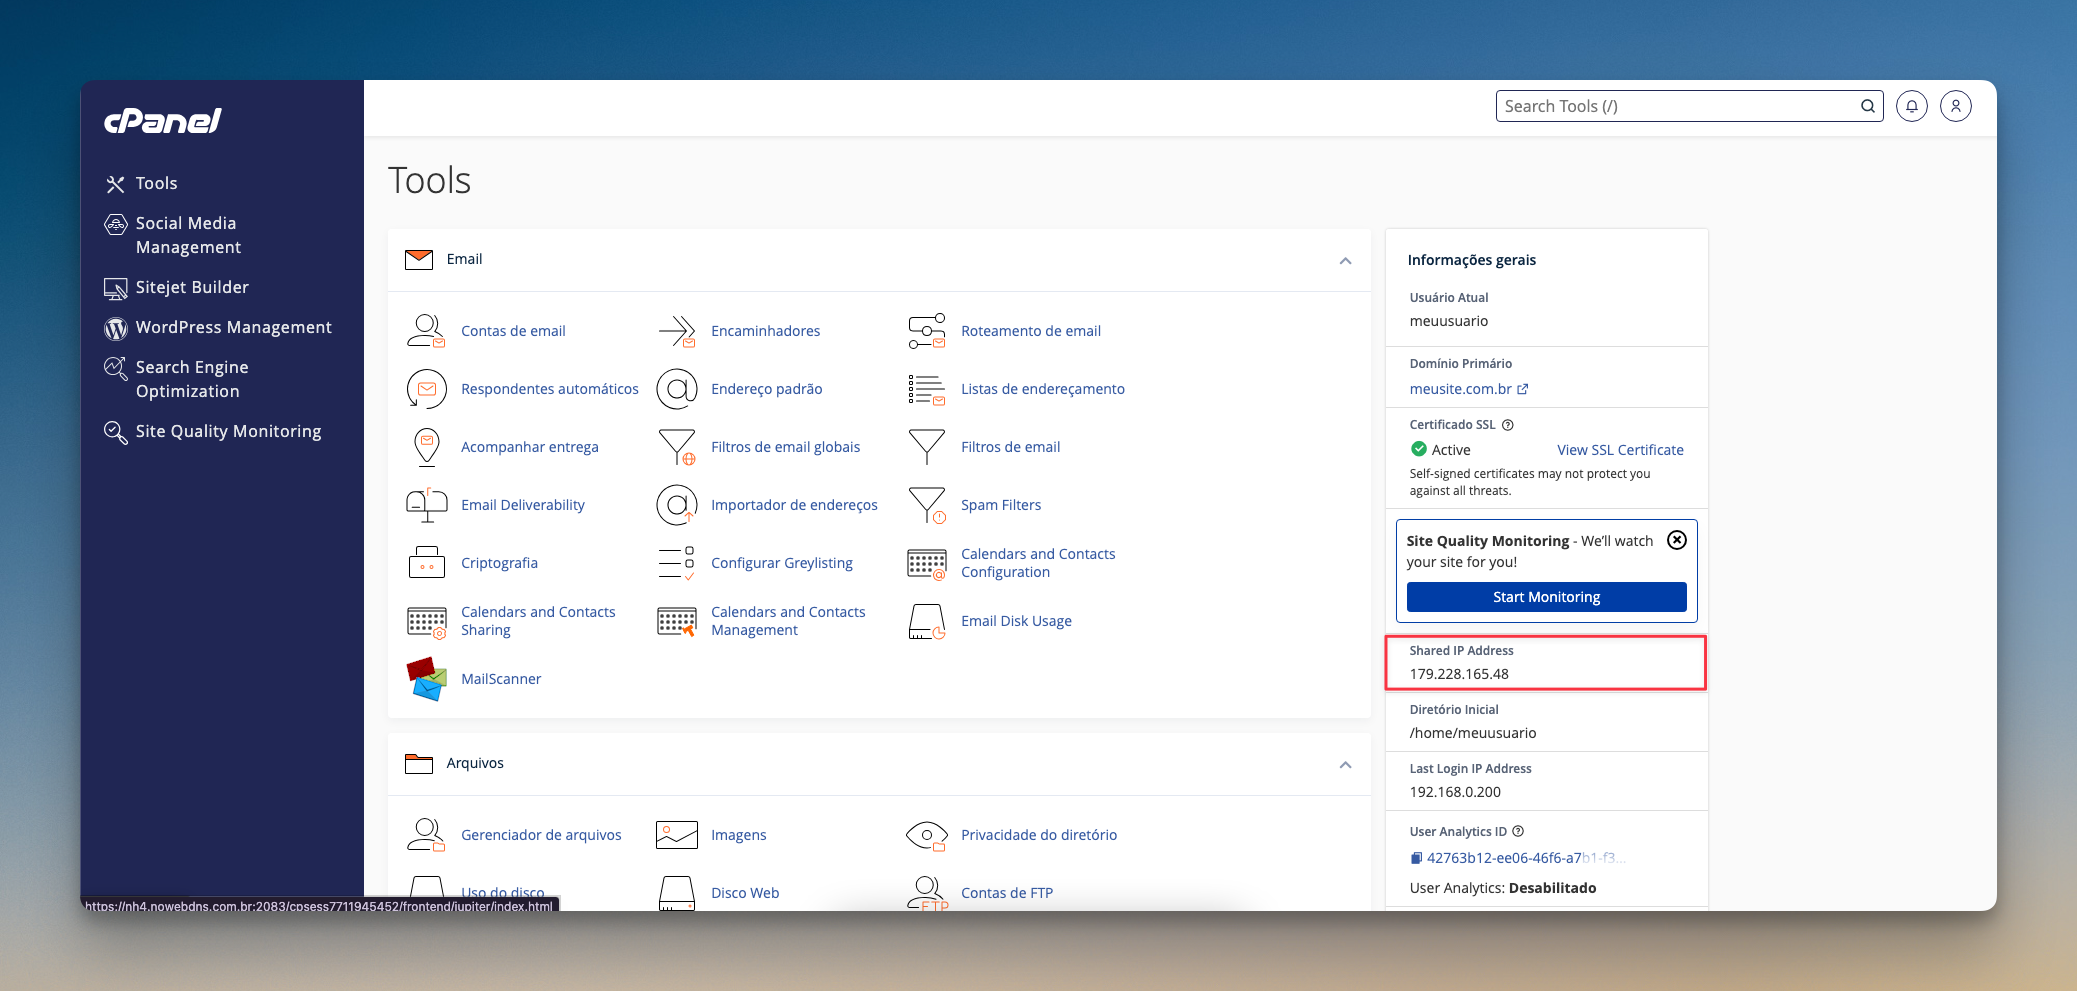The image size is (2077, 991).
Task: Open the user account icon menu
Action: pos(1955,106)
